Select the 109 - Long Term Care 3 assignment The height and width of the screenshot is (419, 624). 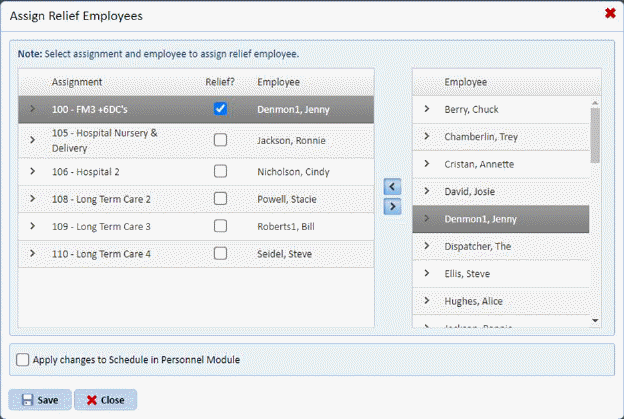(x=101, y=226)
